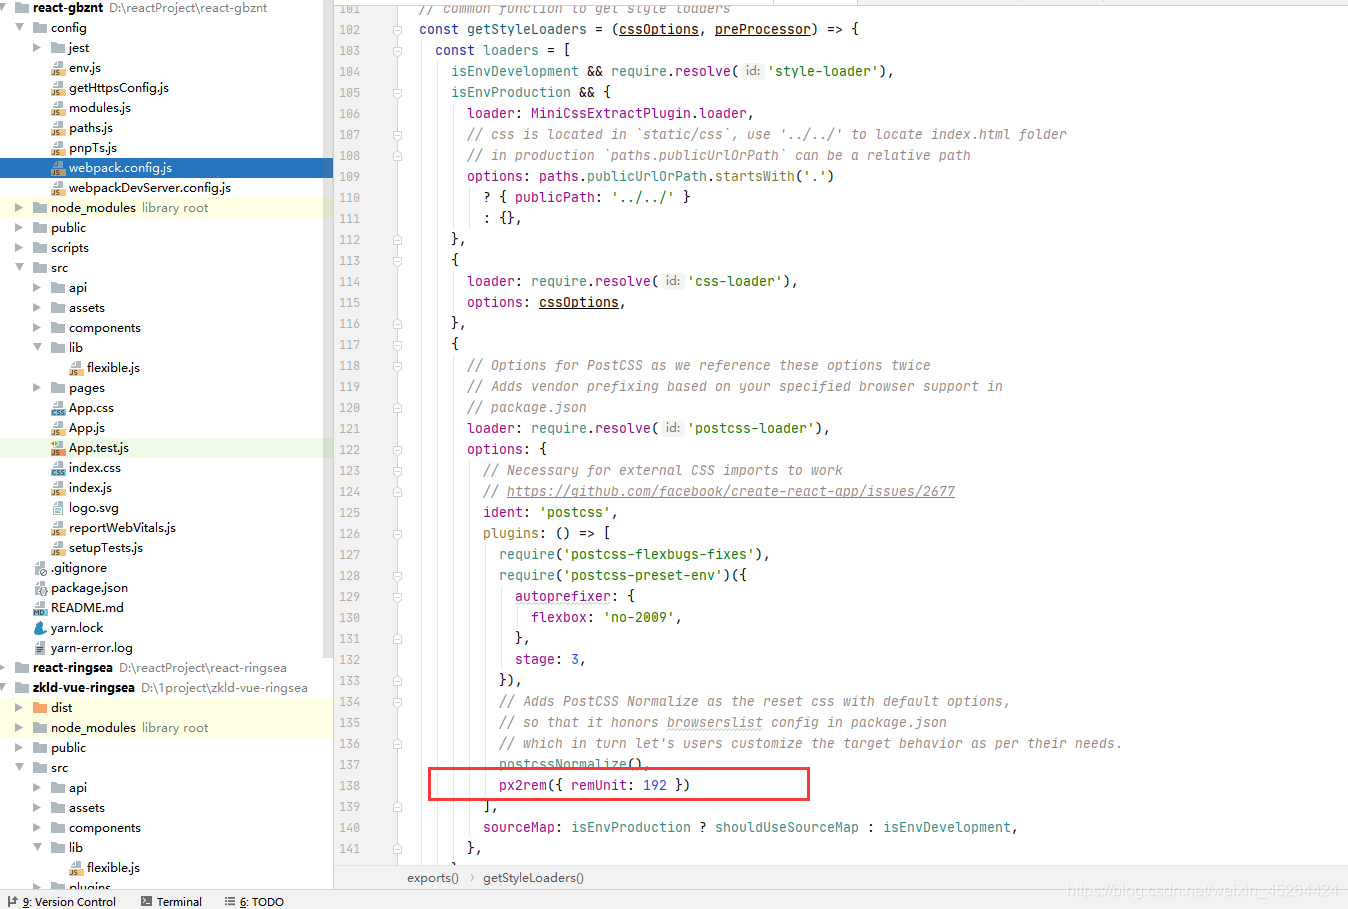Open env.js in the config folder
This screenshot has width=1348, height=909.
point(85,68)
